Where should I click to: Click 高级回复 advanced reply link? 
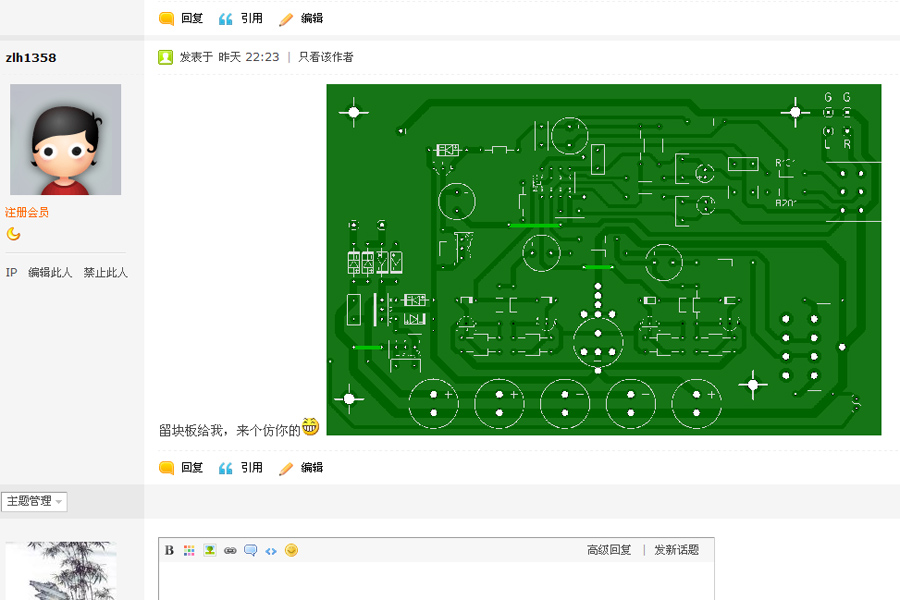[609, 549]
